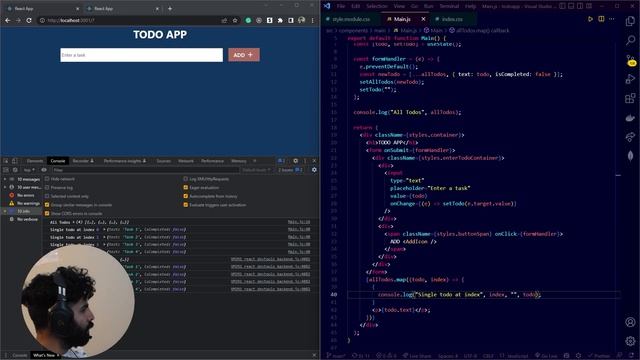Click the browser Back arrow
This screenshot has height=360, width=640.
(x=8, y=20)
